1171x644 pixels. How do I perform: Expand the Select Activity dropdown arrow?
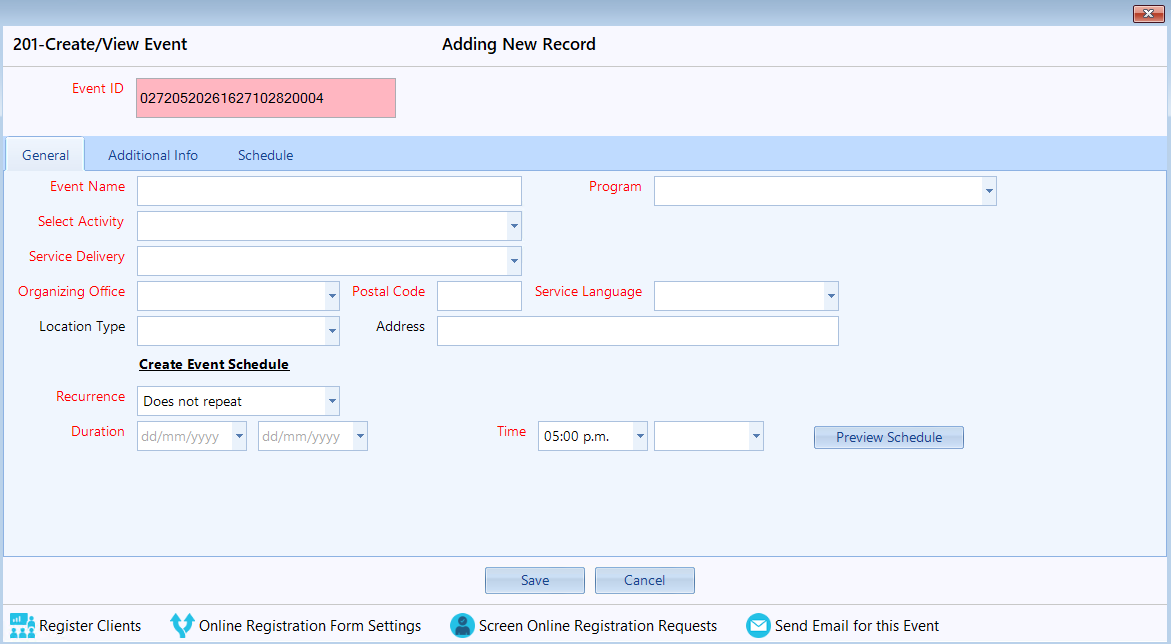pyautogui.click(x=514, y=226)
